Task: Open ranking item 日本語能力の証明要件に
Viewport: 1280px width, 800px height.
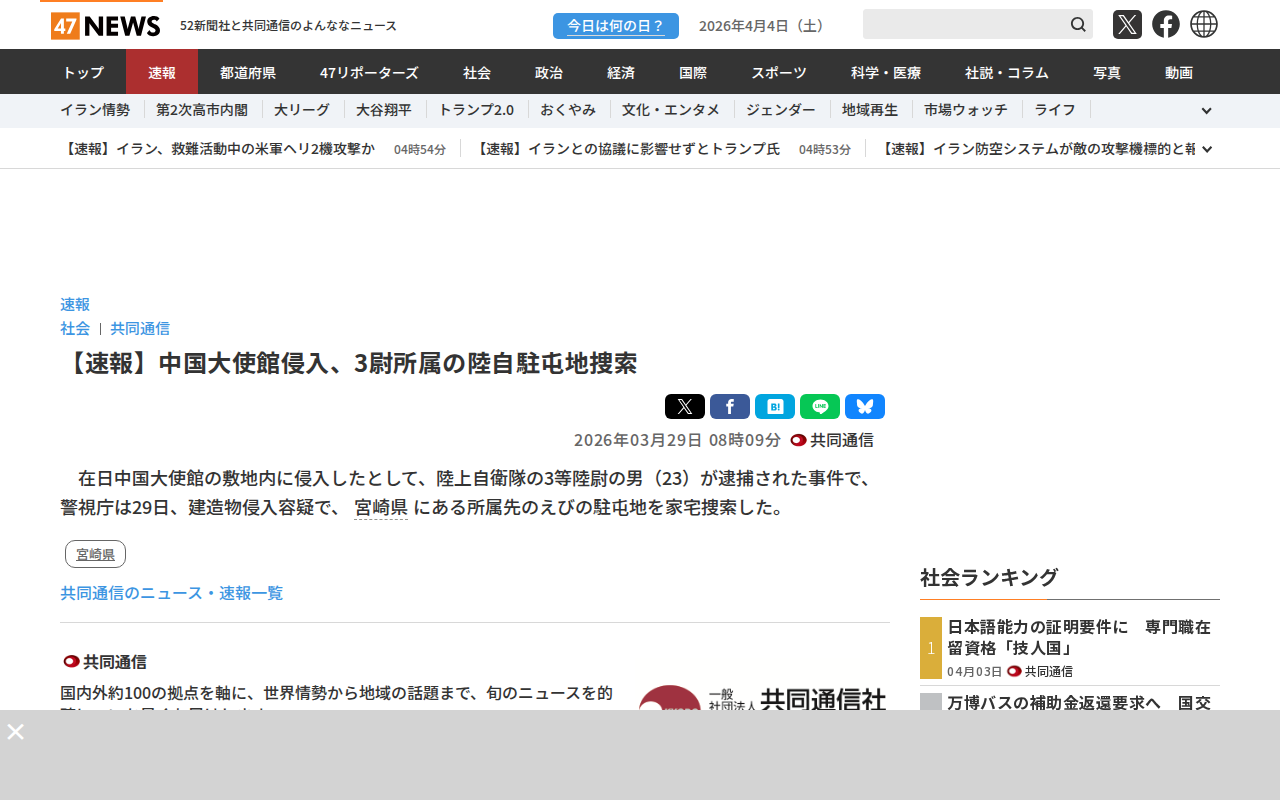Action: coord(1080,637)
